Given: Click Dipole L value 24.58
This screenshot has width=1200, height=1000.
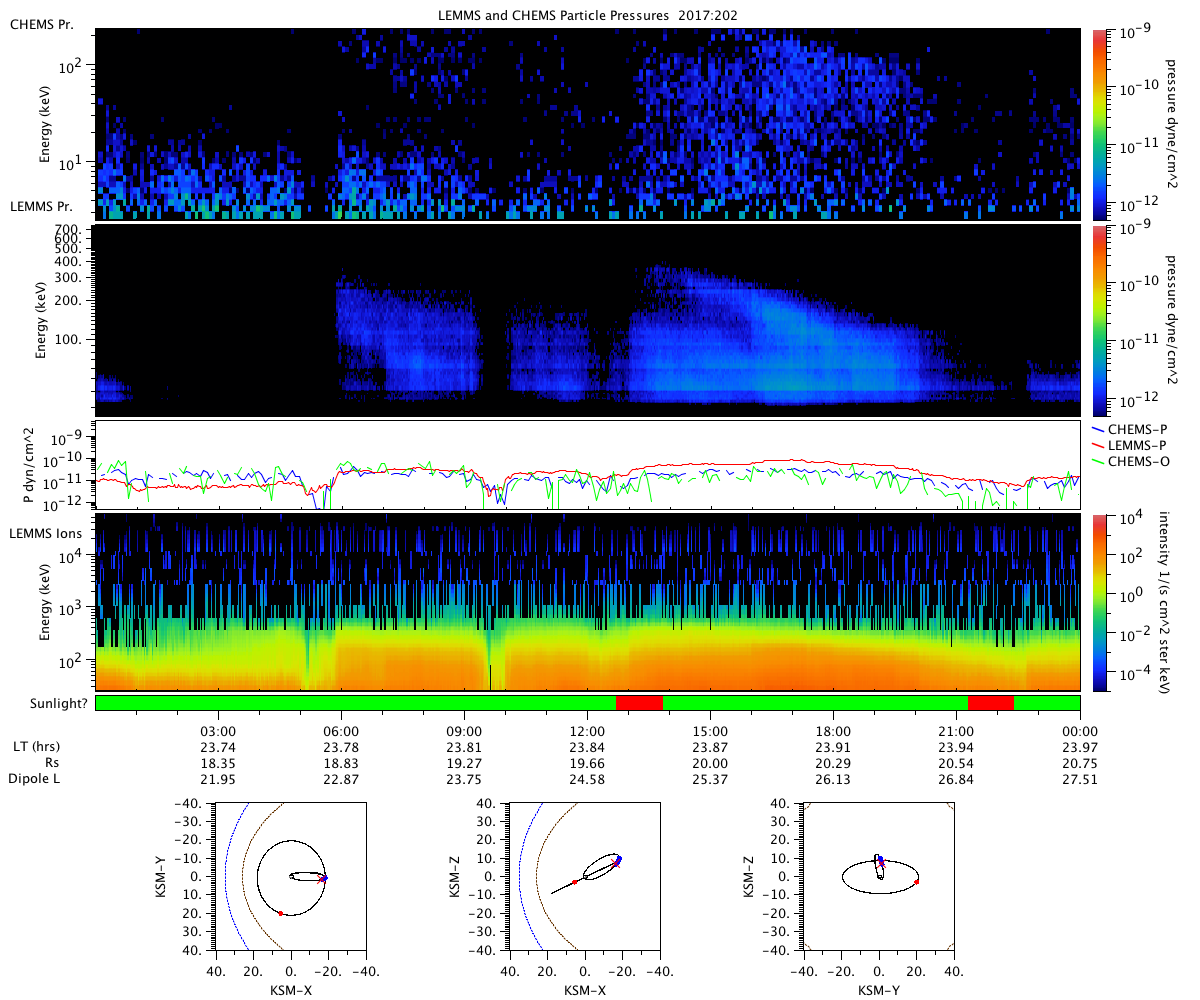Looking at the screenshot, I should (x=587, y=779).
